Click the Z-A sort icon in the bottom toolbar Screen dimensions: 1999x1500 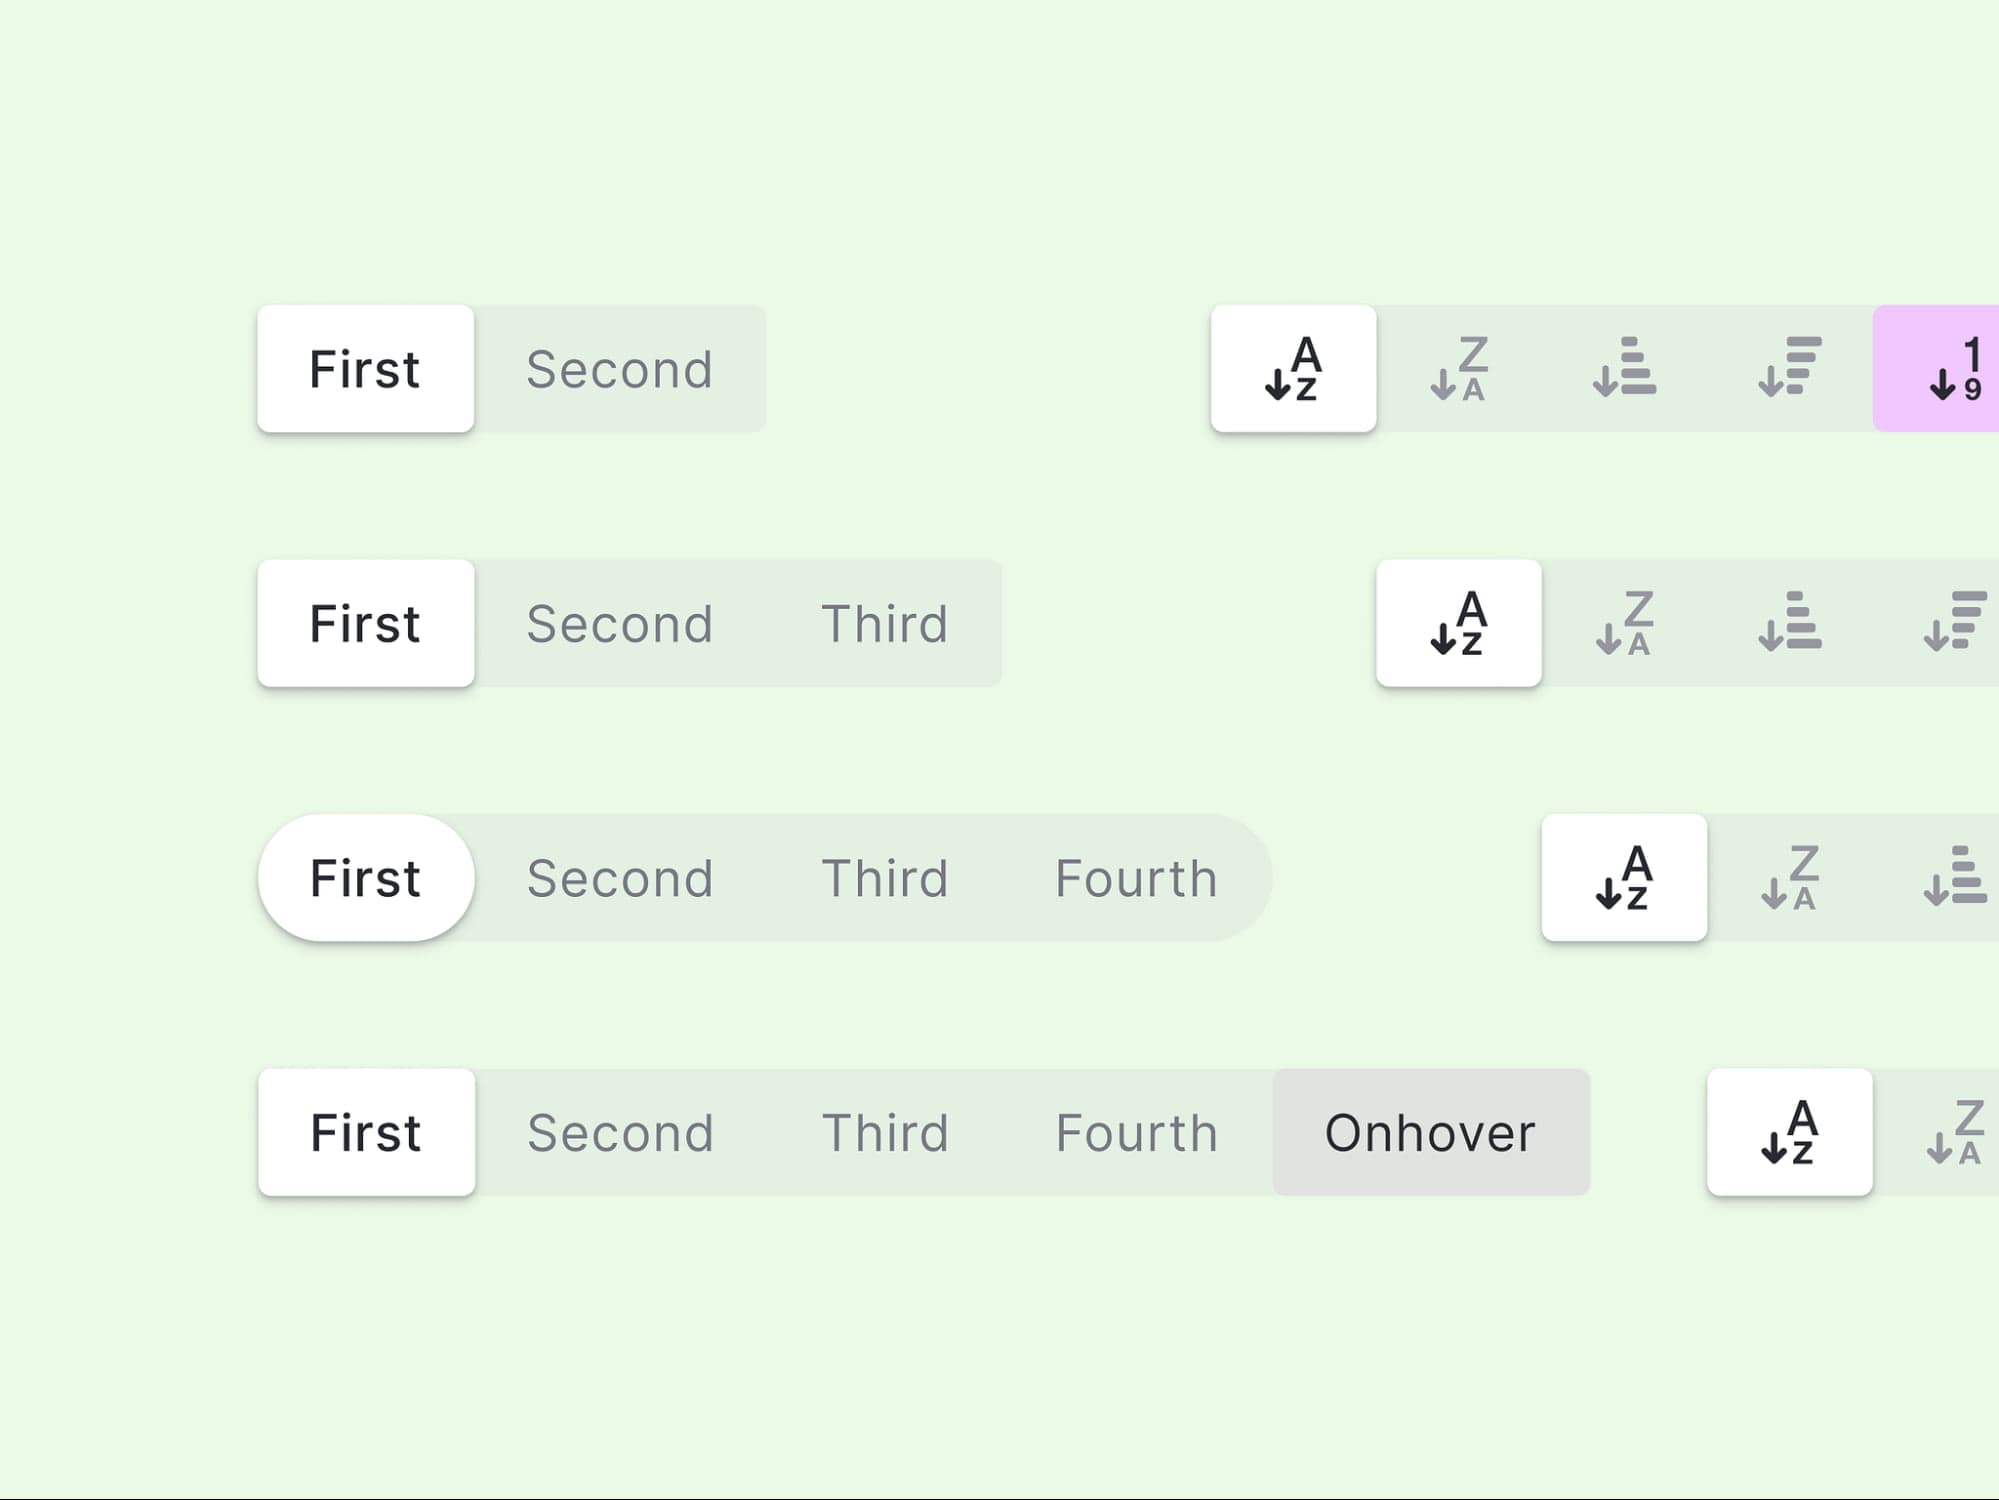1953,1132
